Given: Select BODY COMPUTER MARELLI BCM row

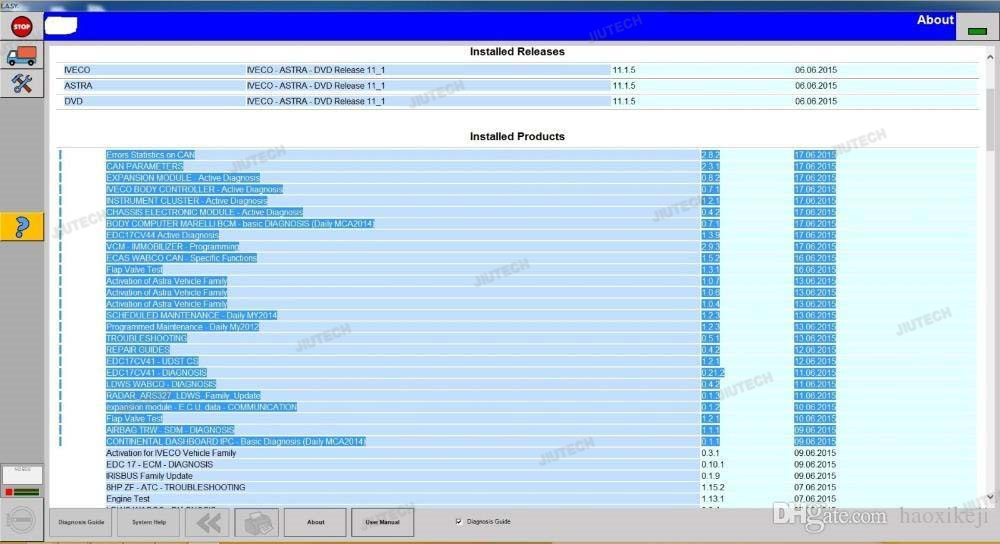Looking at the screenshot, I should coord(517,224).
